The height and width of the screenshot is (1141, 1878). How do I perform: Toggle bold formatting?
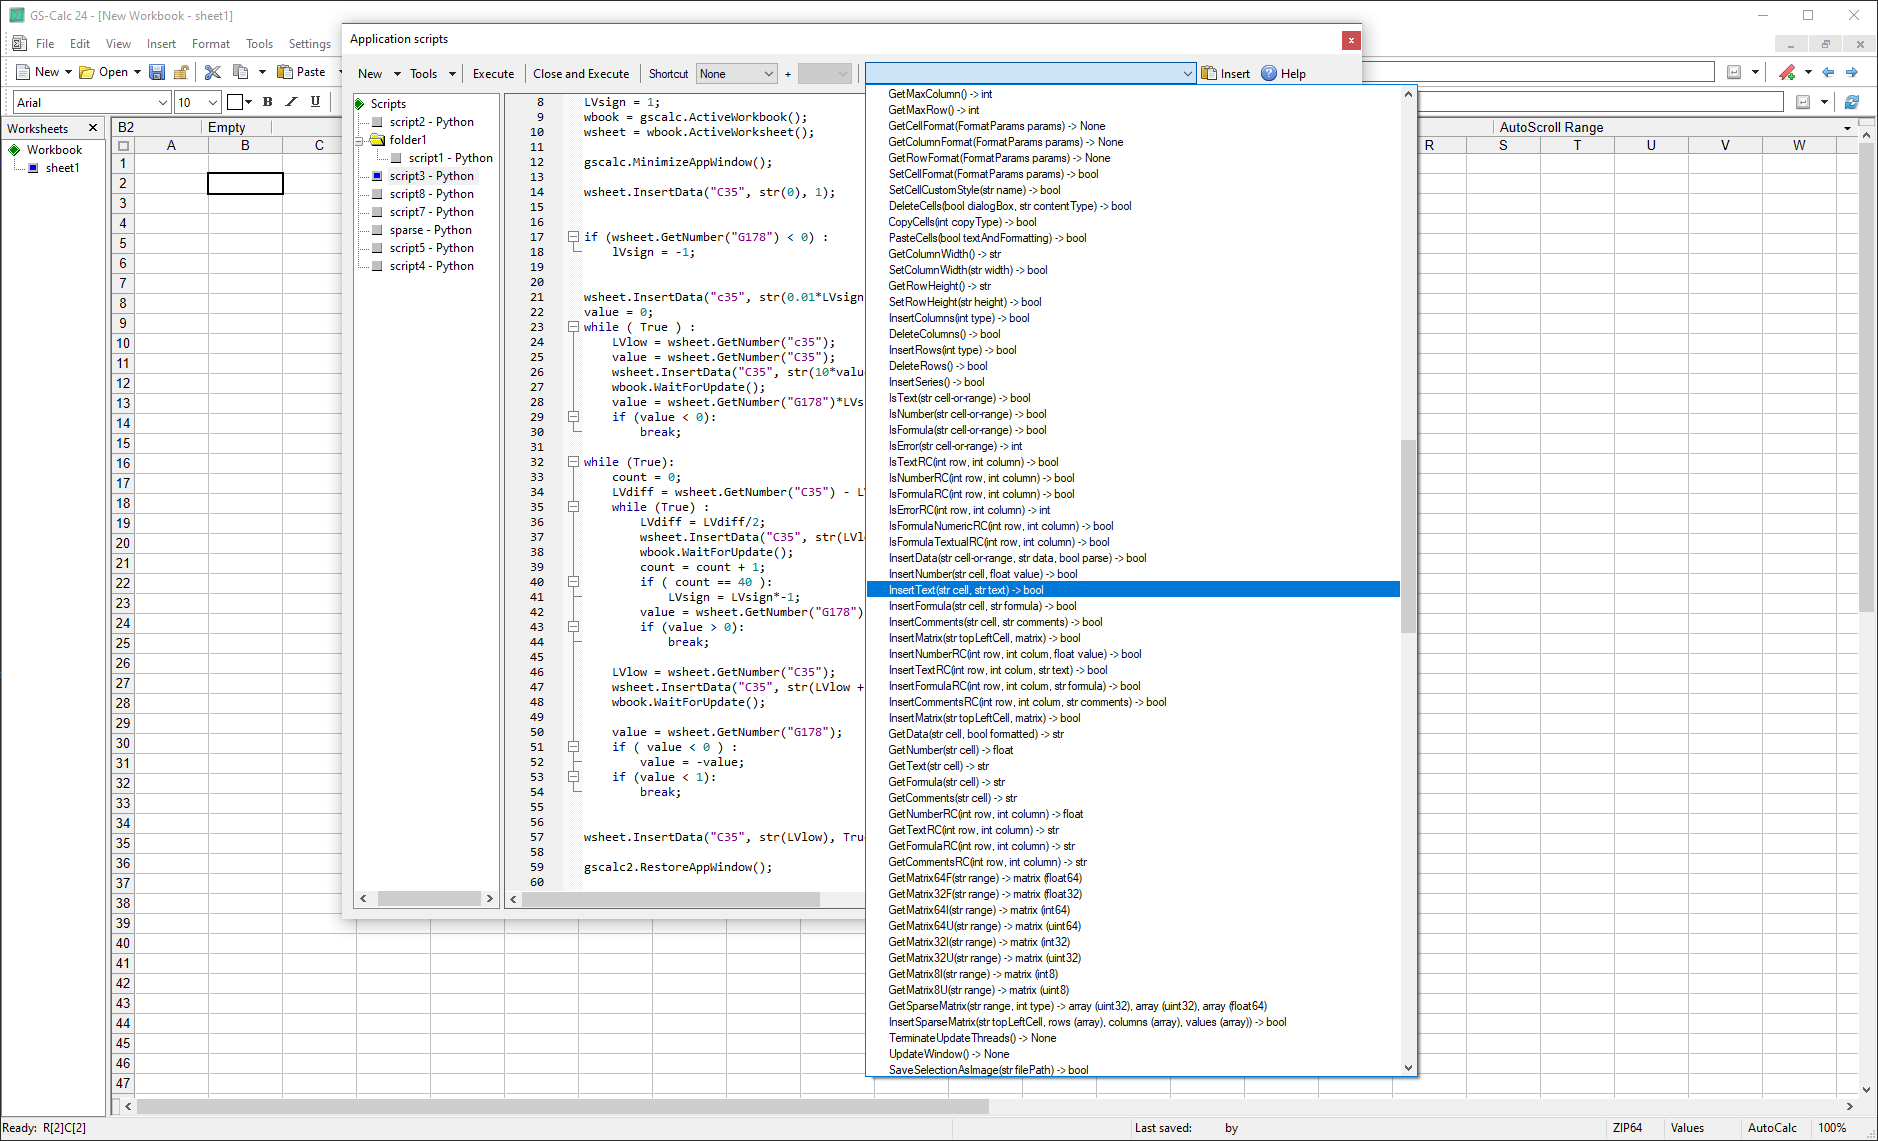(x=267, y=101)
